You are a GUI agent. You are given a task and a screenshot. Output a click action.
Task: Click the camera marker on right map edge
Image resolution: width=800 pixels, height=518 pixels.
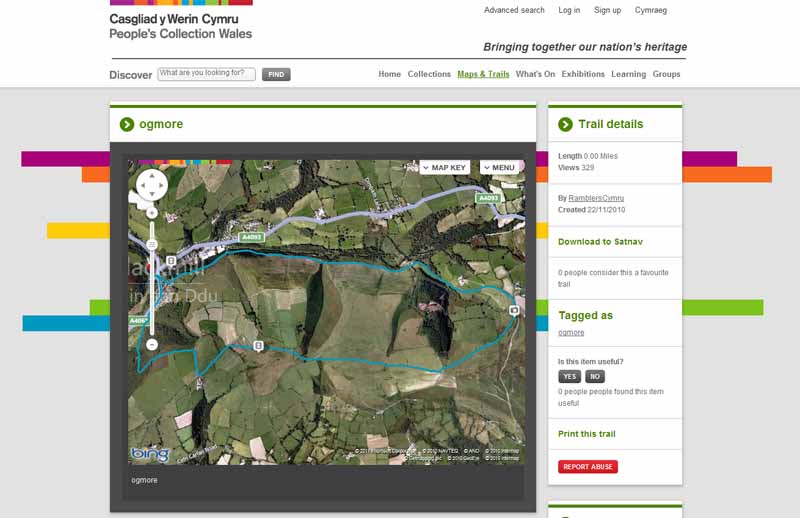coord(515,311)
